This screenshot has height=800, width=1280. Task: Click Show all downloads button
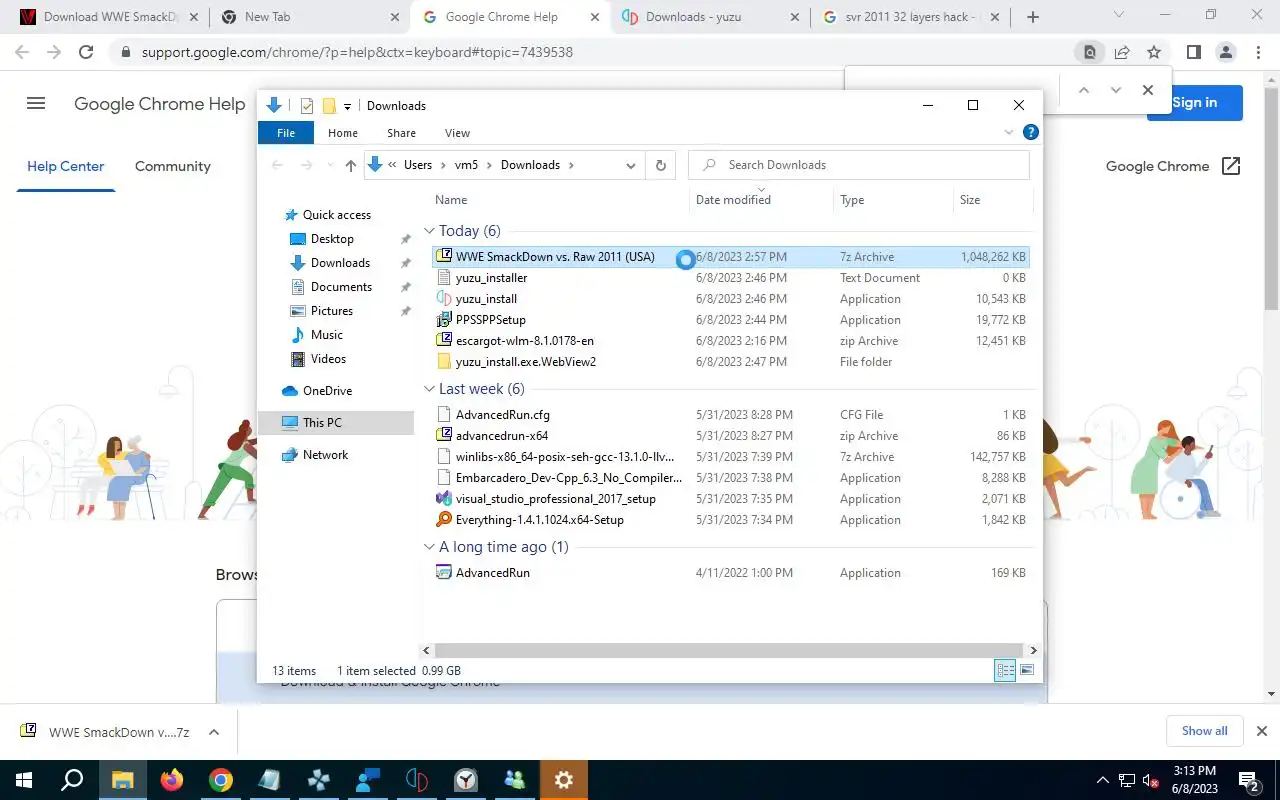(1204, 731)
